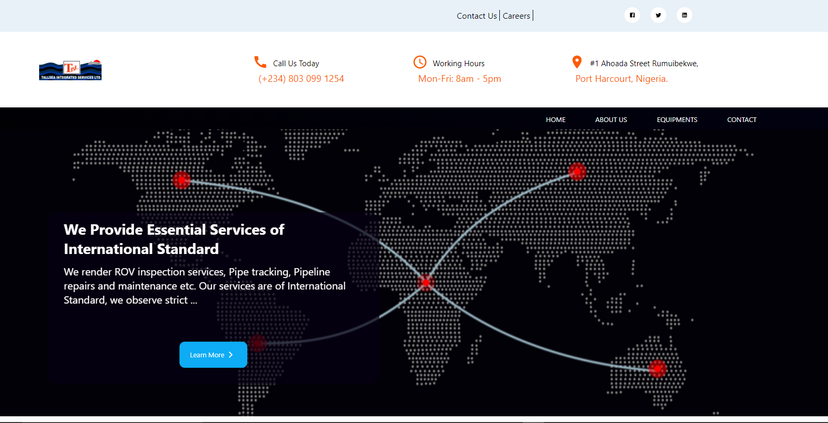Open the Careers link

point(516,16)
